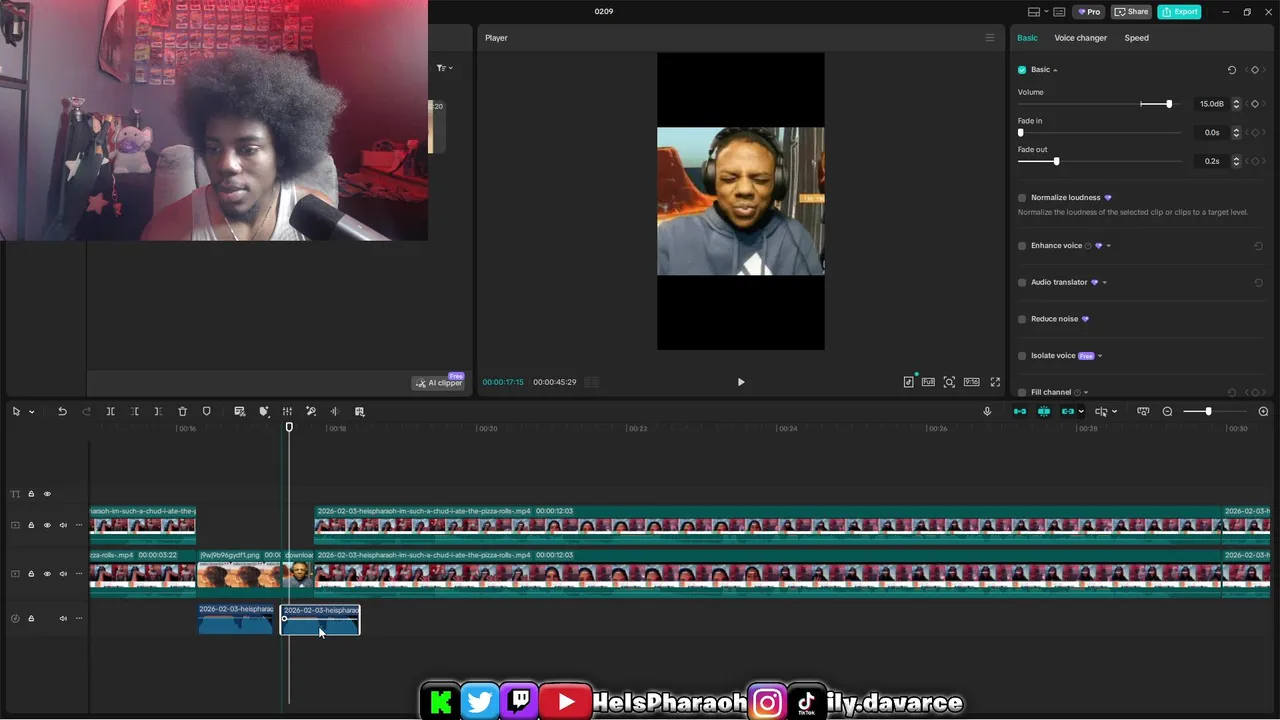Click the Fade in 0.0s value field
Screen dimensions: 1280x720
[1211, 132]
